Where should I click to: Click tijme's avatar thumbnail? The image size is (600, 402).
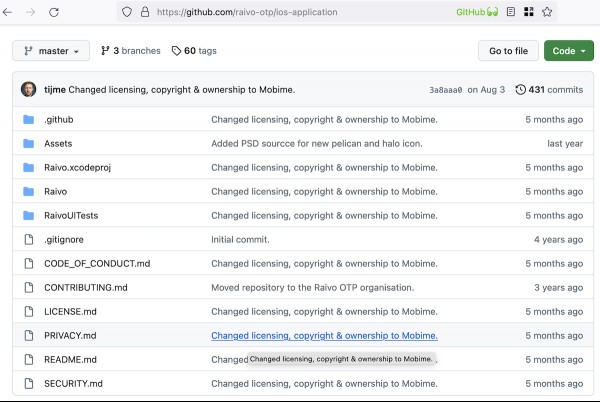coord(28,90)
